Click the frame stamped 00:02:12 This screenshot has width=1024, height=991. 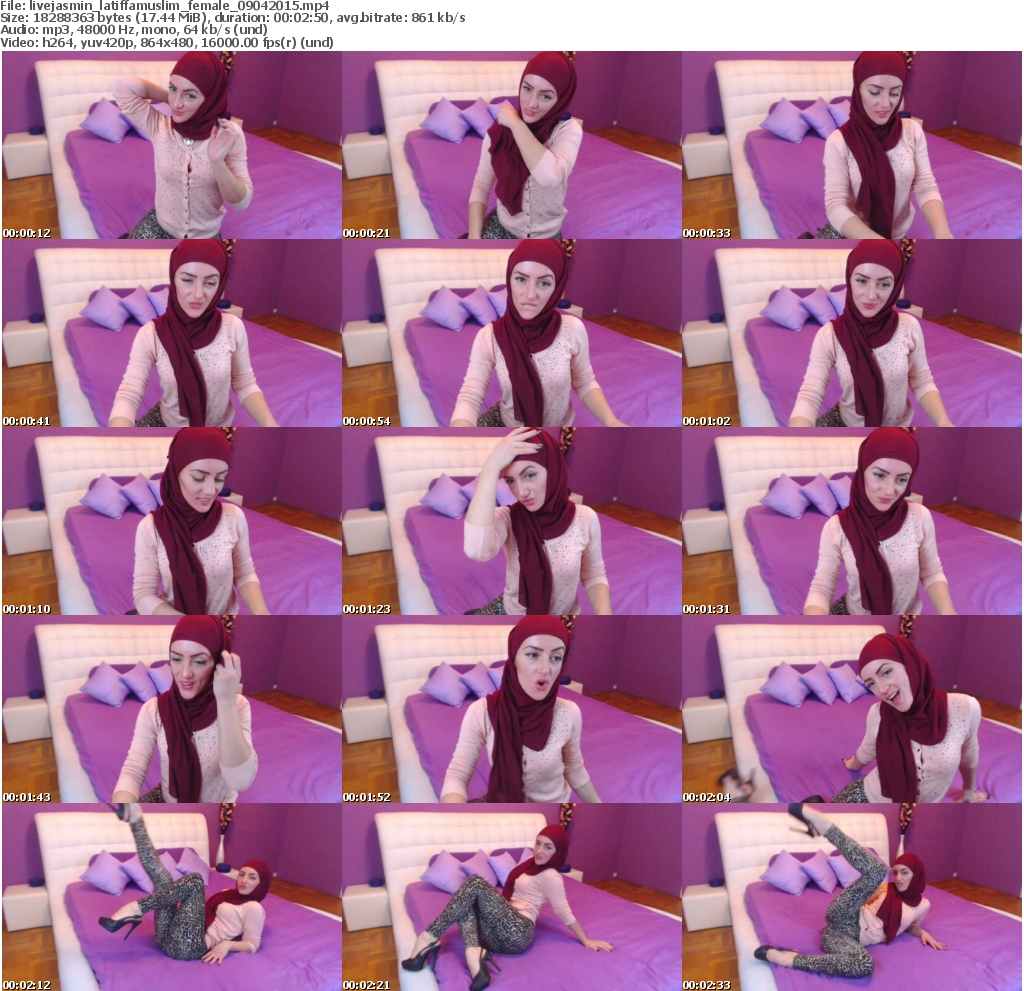click(x=172, y=898)
